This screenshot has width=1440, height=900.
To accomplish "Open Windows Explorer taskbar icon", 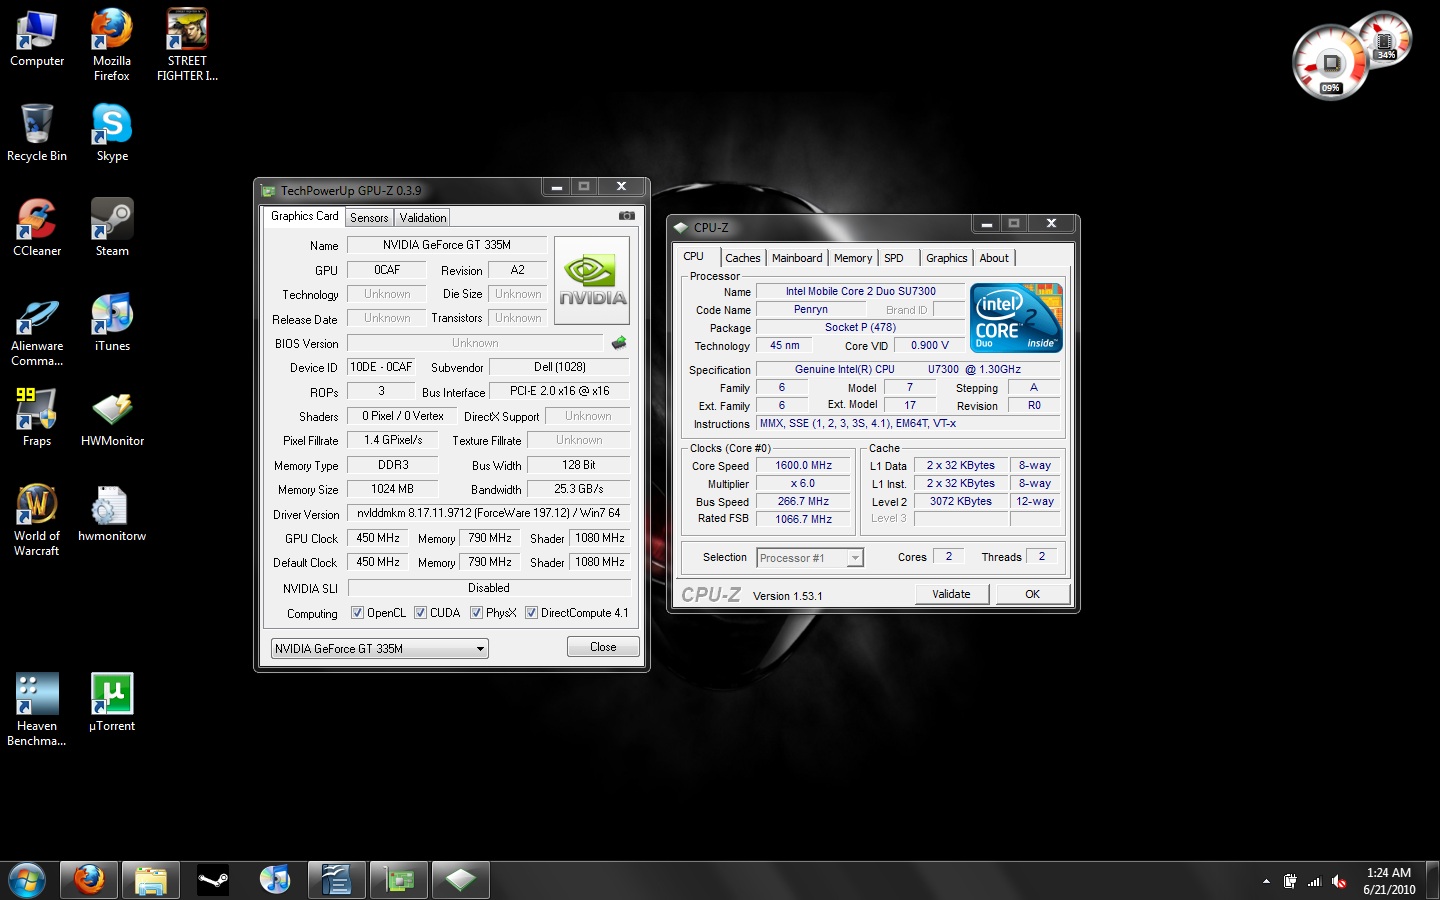I will (151, 880).
